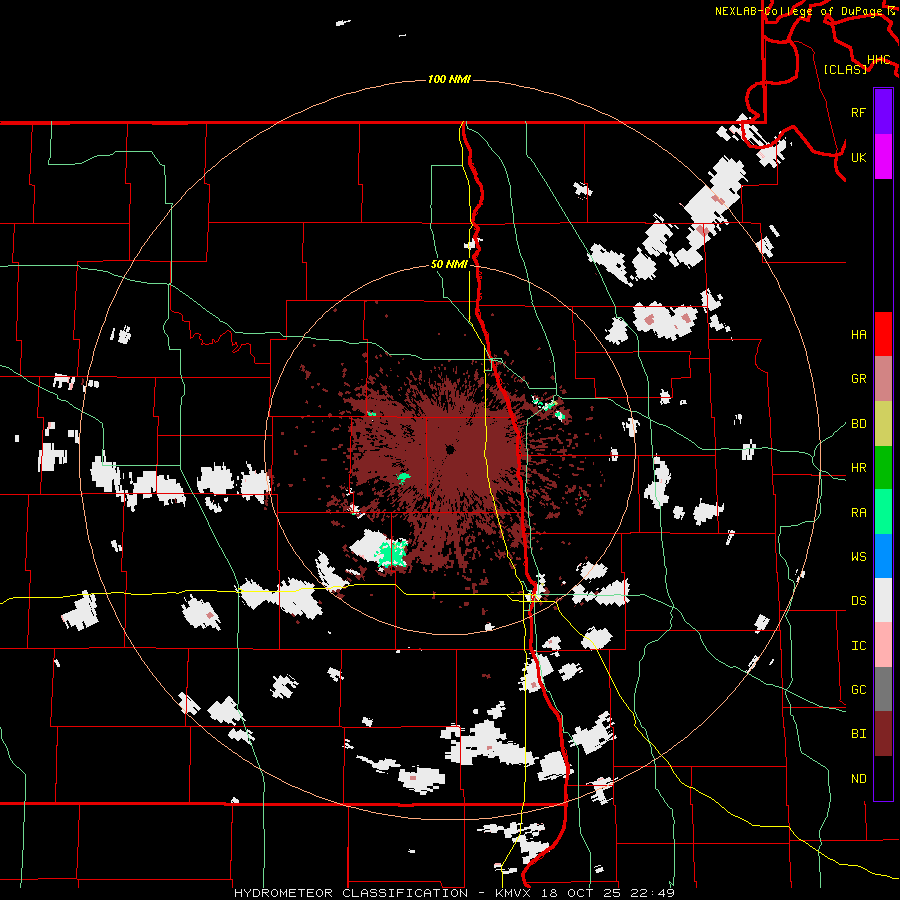Screen dimensions: 900x900
Task: Click the DS legend label
Action: pyautogui.click(x=859, y=601)
